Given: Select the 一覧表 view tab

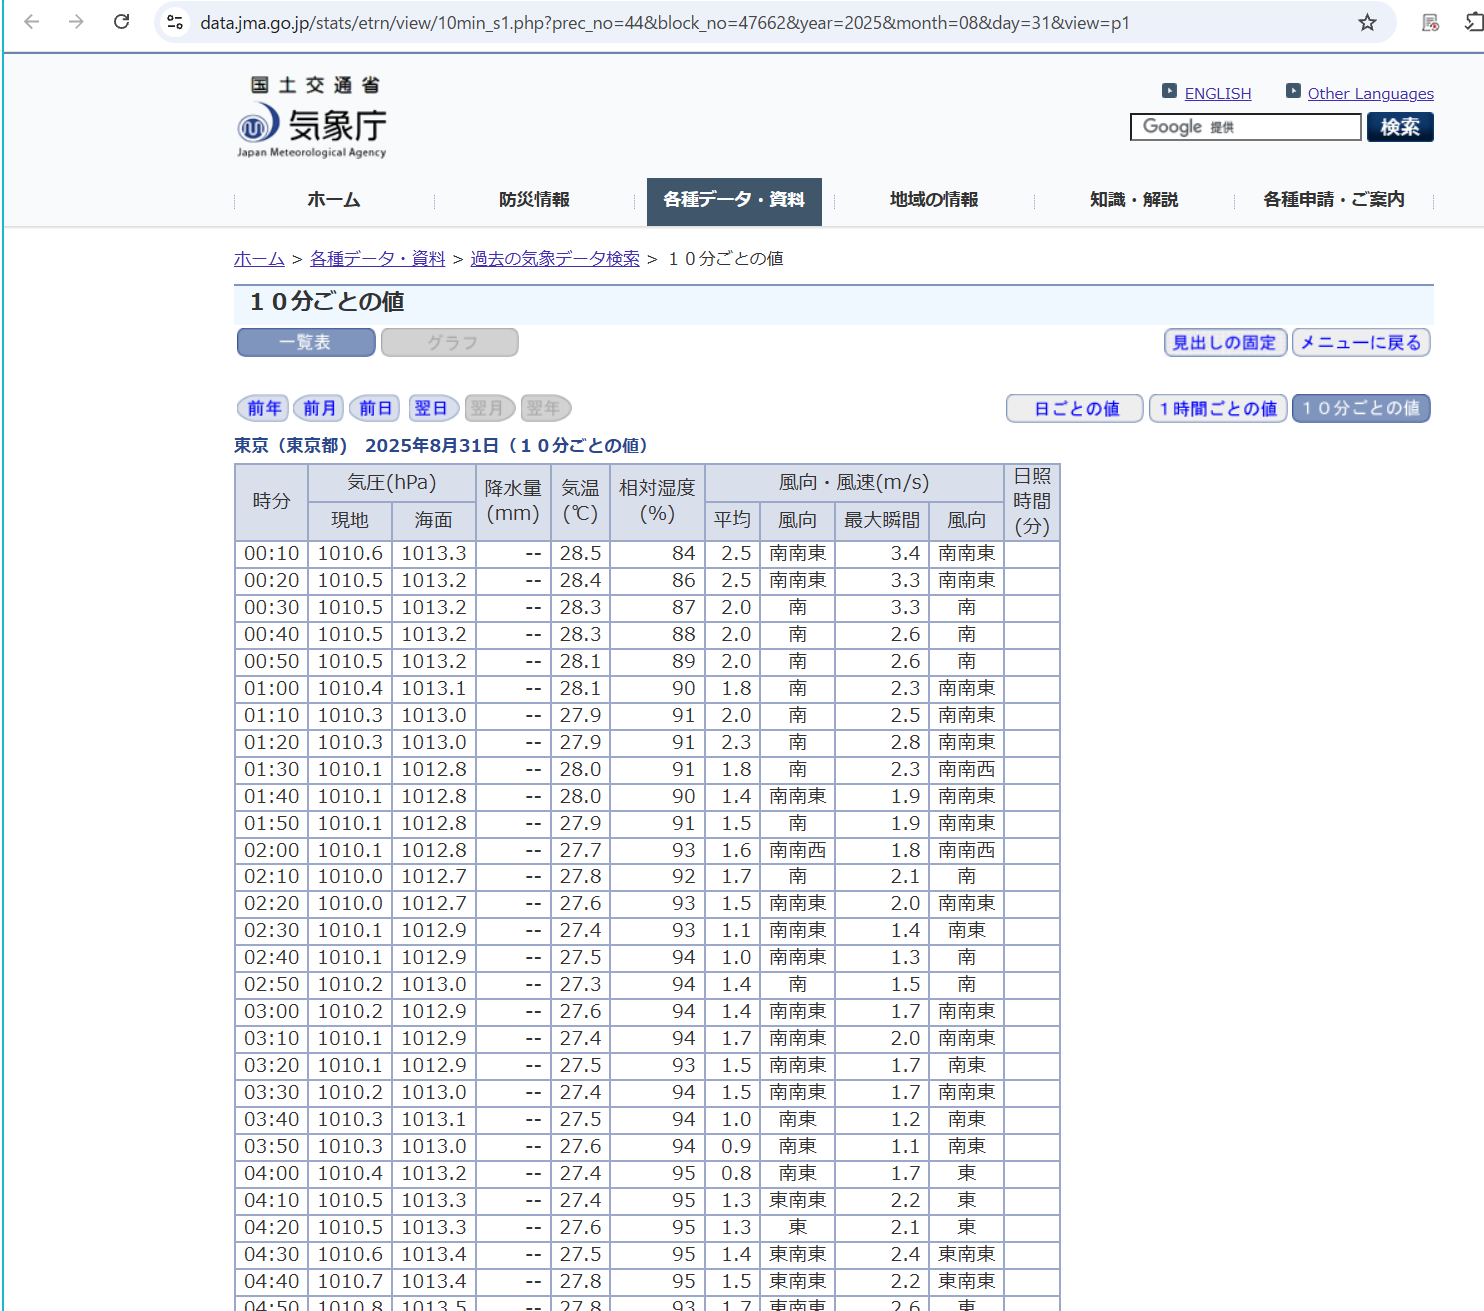Looking at the screenshot, I should 306,342.
